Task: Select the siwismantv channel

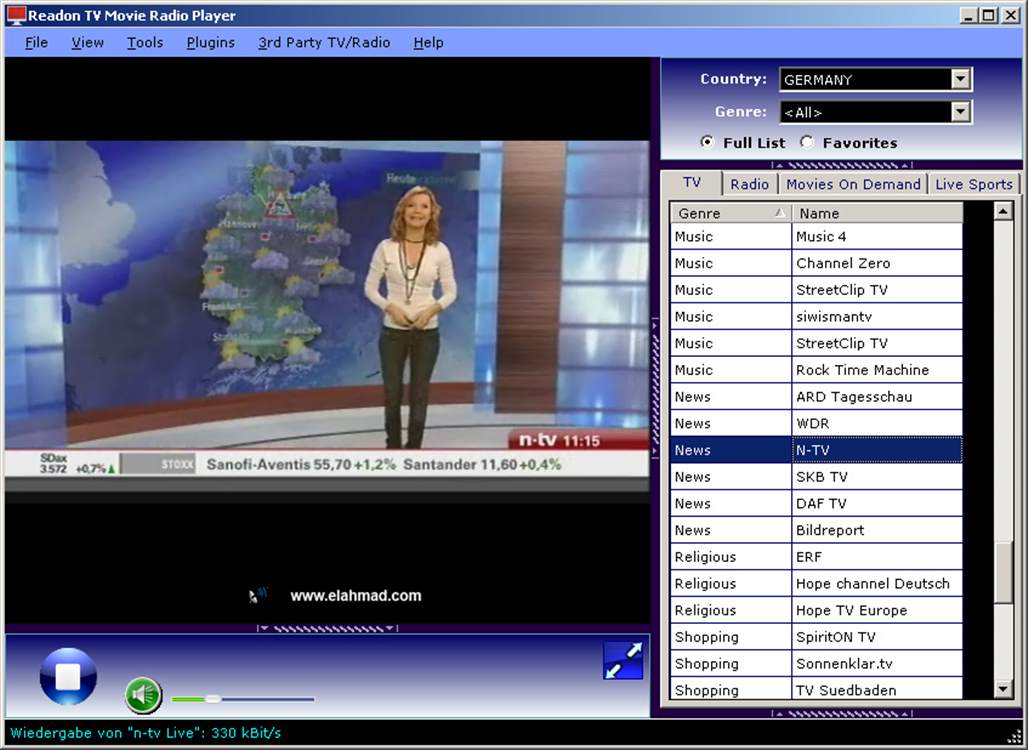Action: click(816, 317)
